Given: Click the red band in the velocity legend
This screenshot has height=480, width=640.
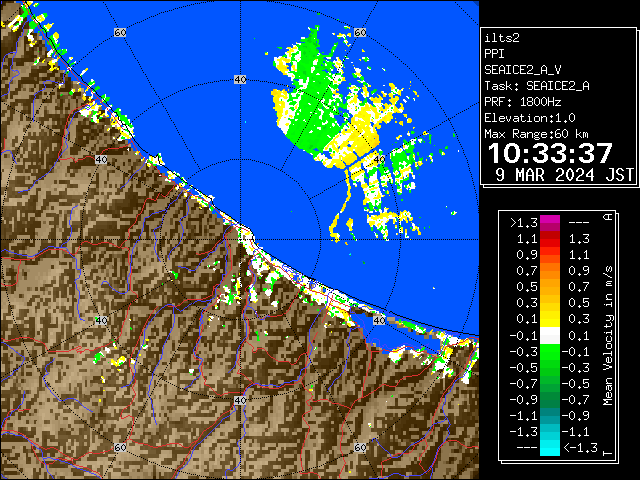Looking at the screenshot, I should (x=550, y=239).
